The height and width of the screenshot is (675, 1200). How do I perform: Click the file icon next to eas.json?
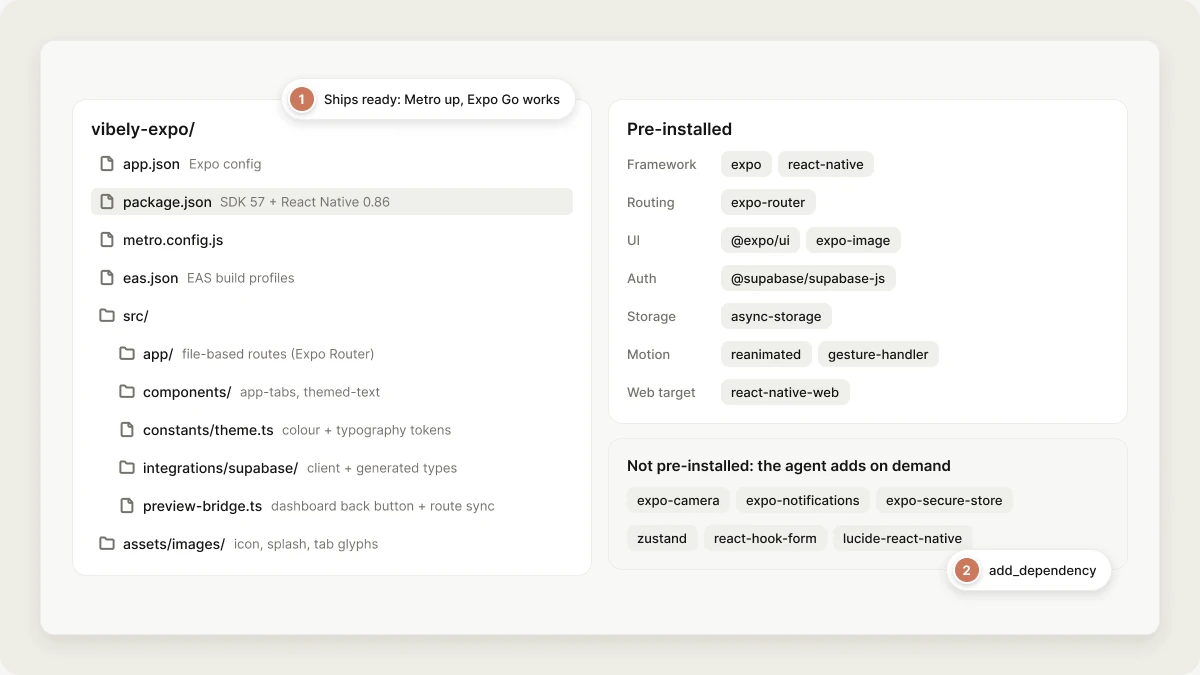[107, 278]
